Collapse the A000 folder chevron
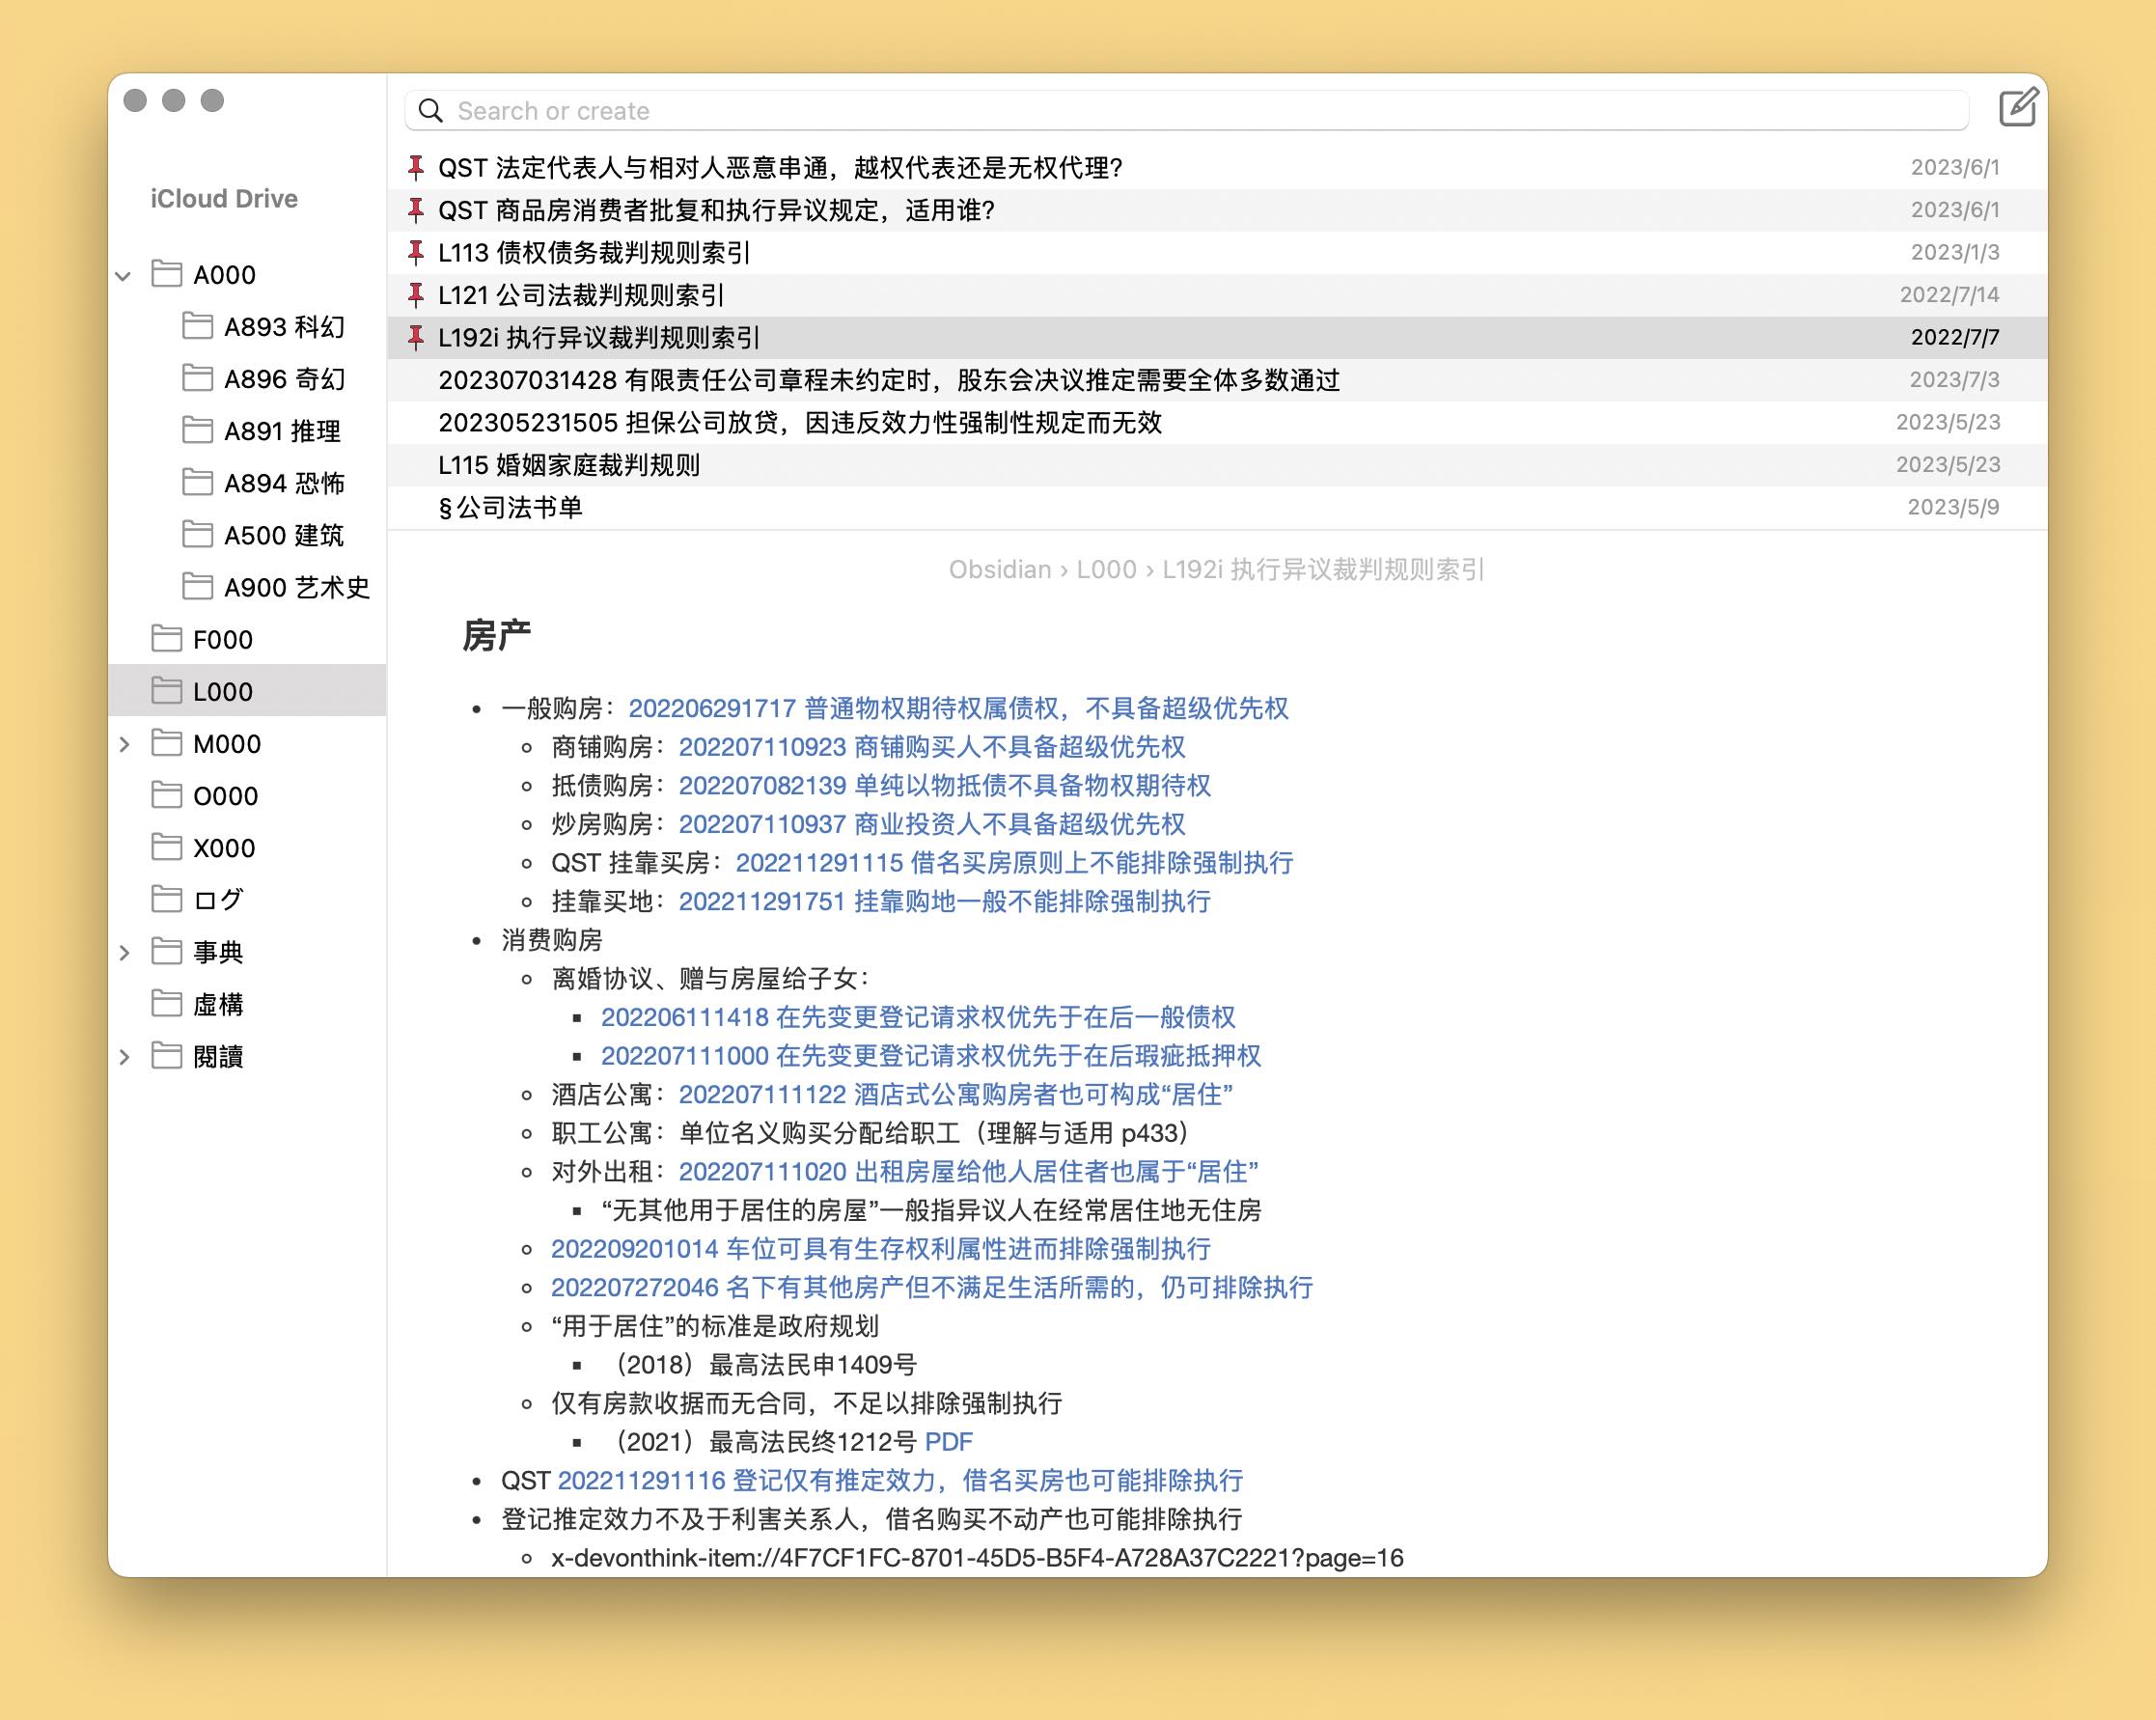 [x=124, y=275]
